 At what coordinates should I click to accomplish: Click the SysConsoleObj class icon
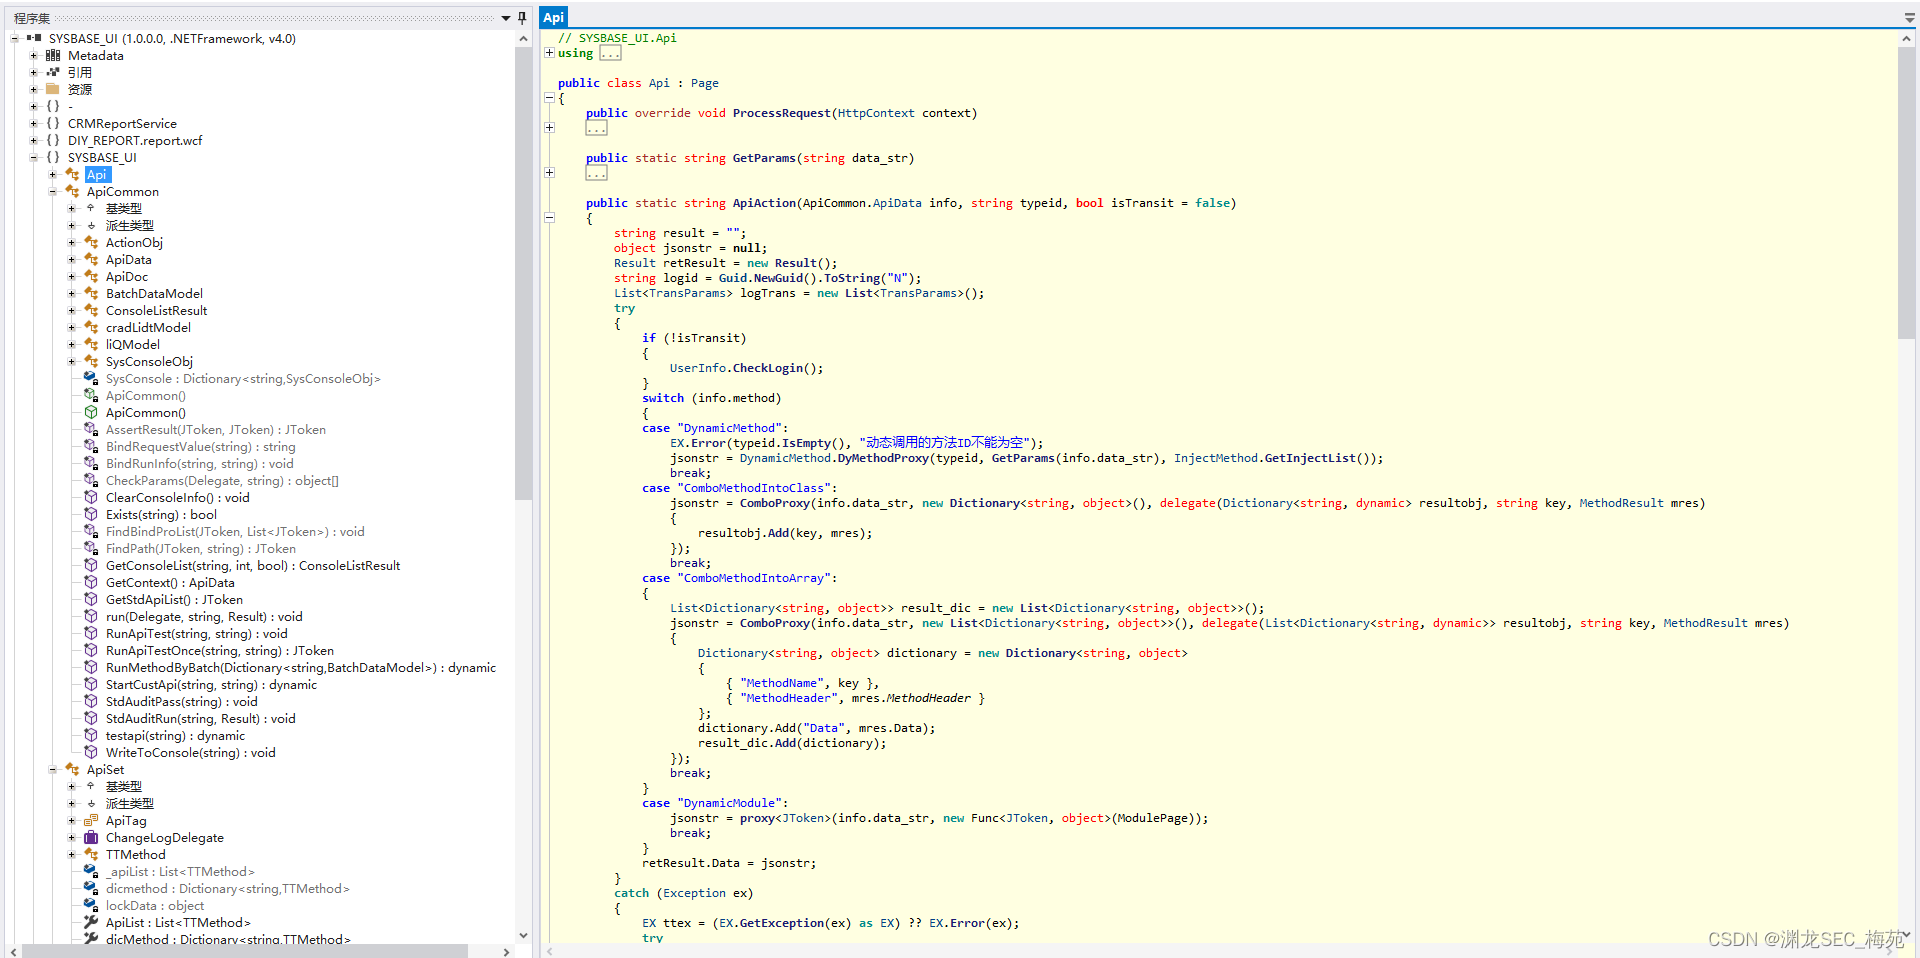(x=91, y=361)
